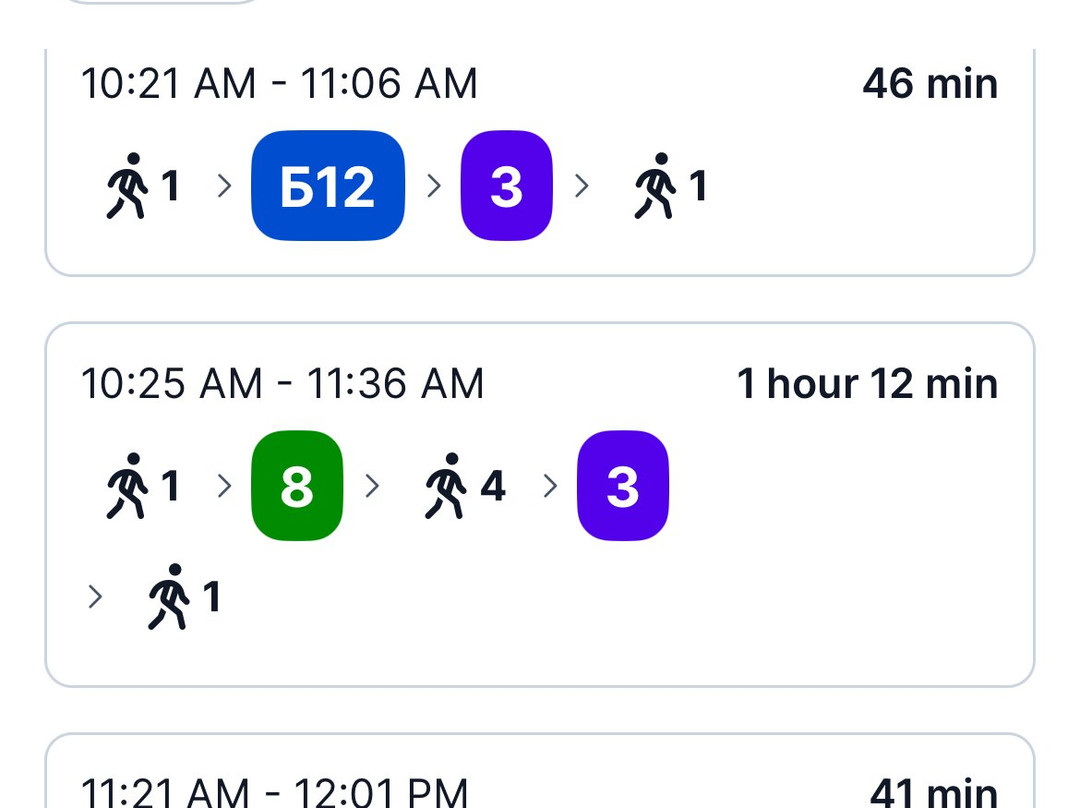Select the 11:21 AM - 12:01 PM departure

point(274,792)
